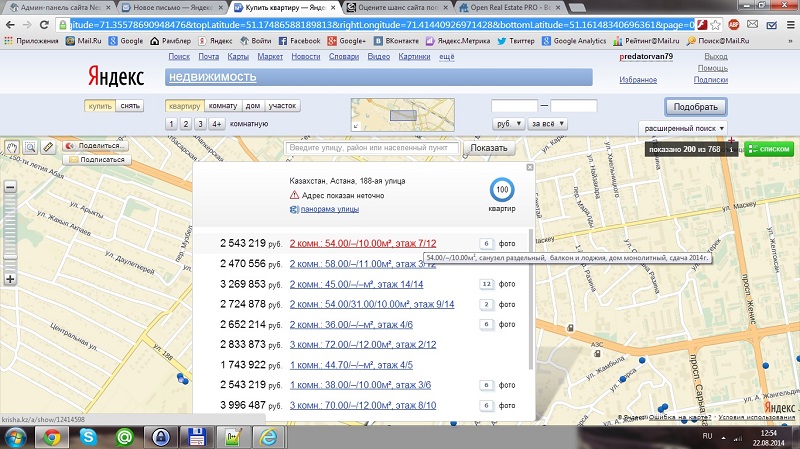The height and width of the screenshot is (449, 800).
Task: Open listing 2 комн.: 54.00/–/10.00м², этаж 7/12
Action: click(x=363, y=243)
